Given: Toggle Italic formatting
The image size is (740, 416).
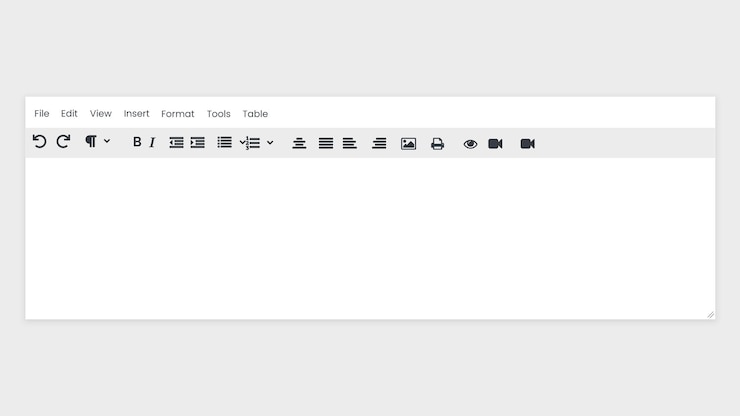Looking at the screenshot, I should [x=152, y=142].
